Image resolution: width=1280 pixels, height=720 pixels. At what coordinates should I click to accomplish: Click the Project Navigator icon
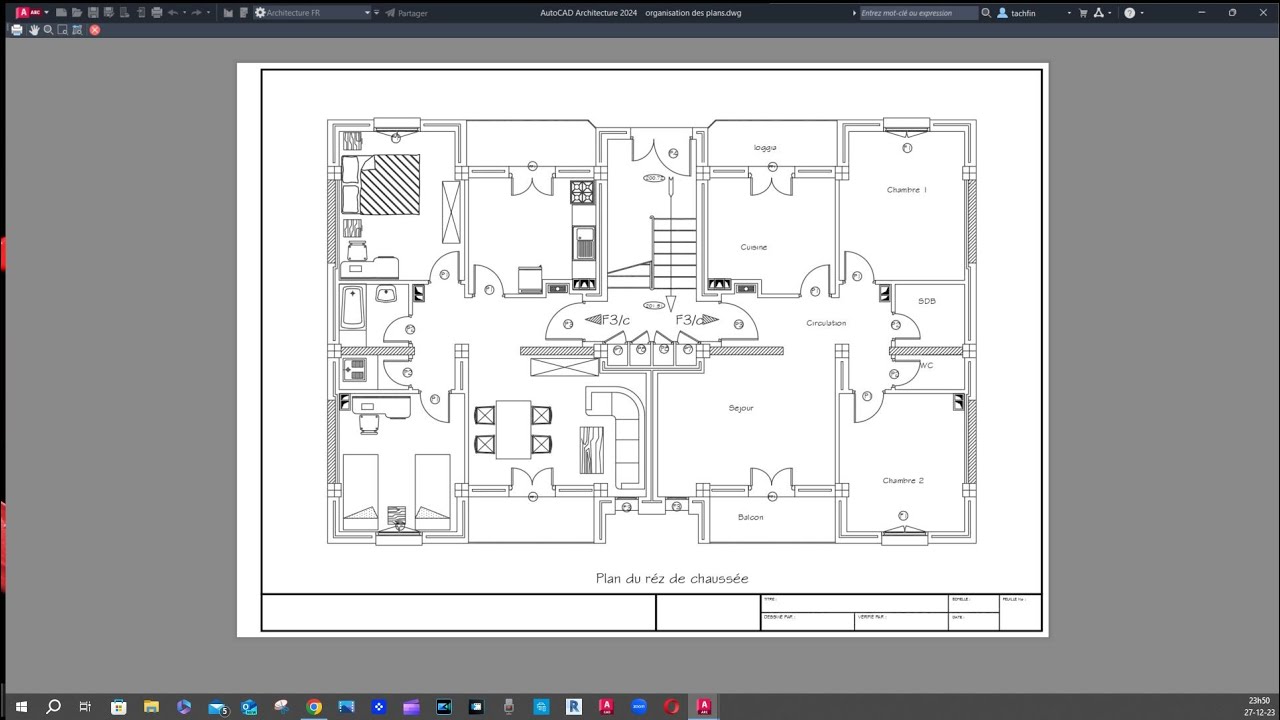pos(228,12)
